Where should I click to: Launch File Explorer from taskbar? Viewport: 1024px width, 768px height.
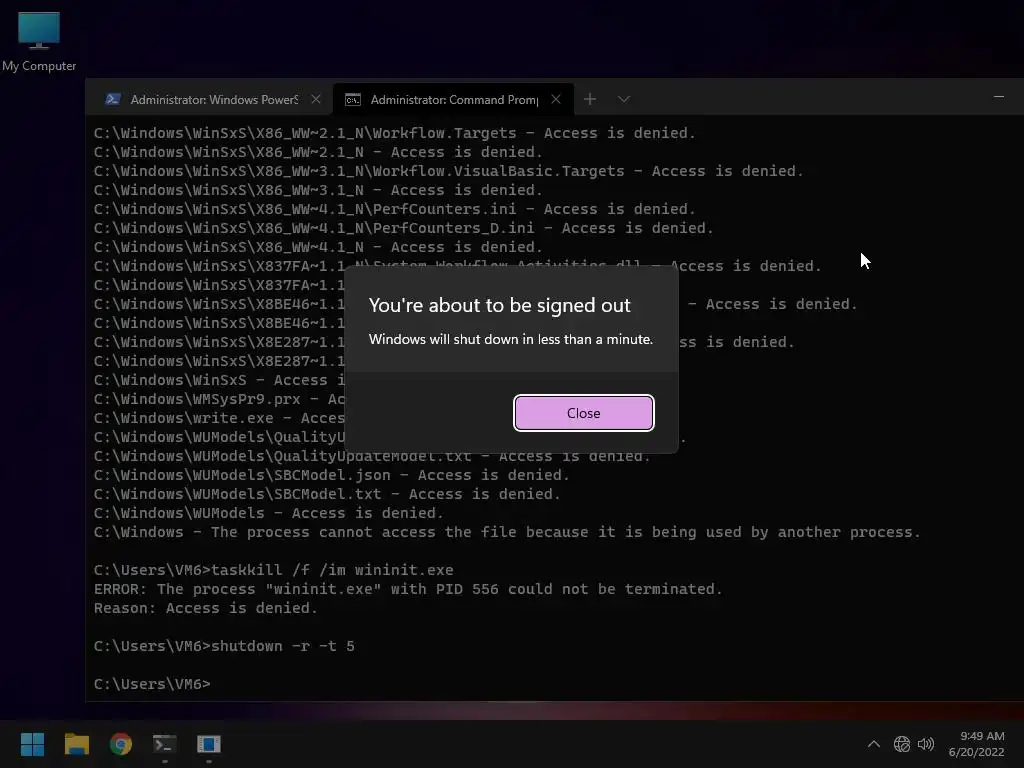coord(76,744)
